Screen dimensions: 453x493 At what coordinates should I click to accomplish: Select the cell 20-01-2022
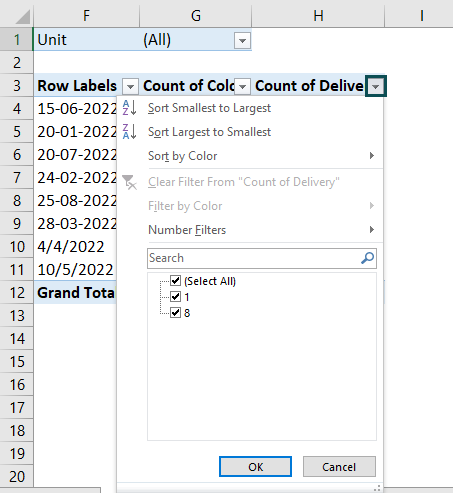click(x=75, y=132)
